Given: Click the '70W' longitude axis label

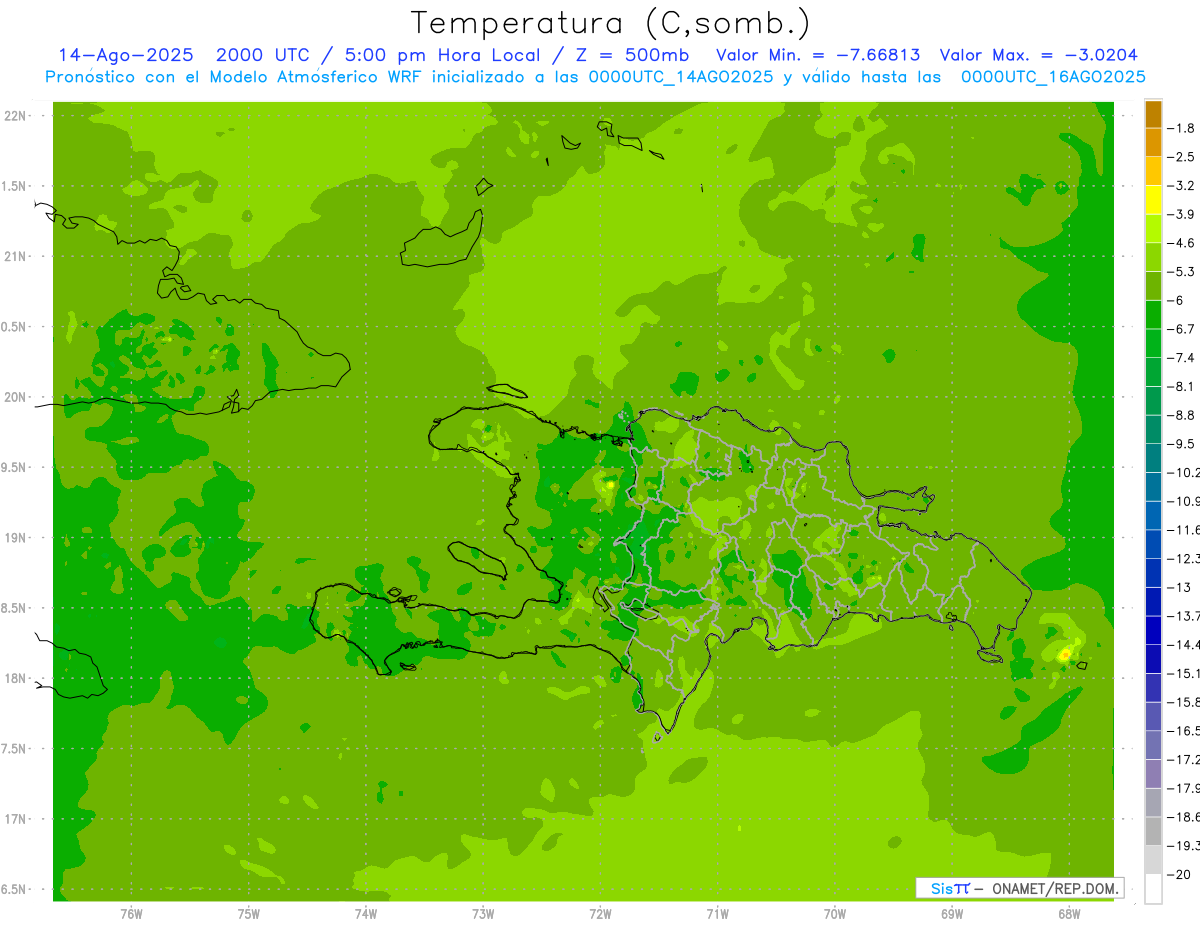Looking at the screenshot, I should tap(834, 913).
